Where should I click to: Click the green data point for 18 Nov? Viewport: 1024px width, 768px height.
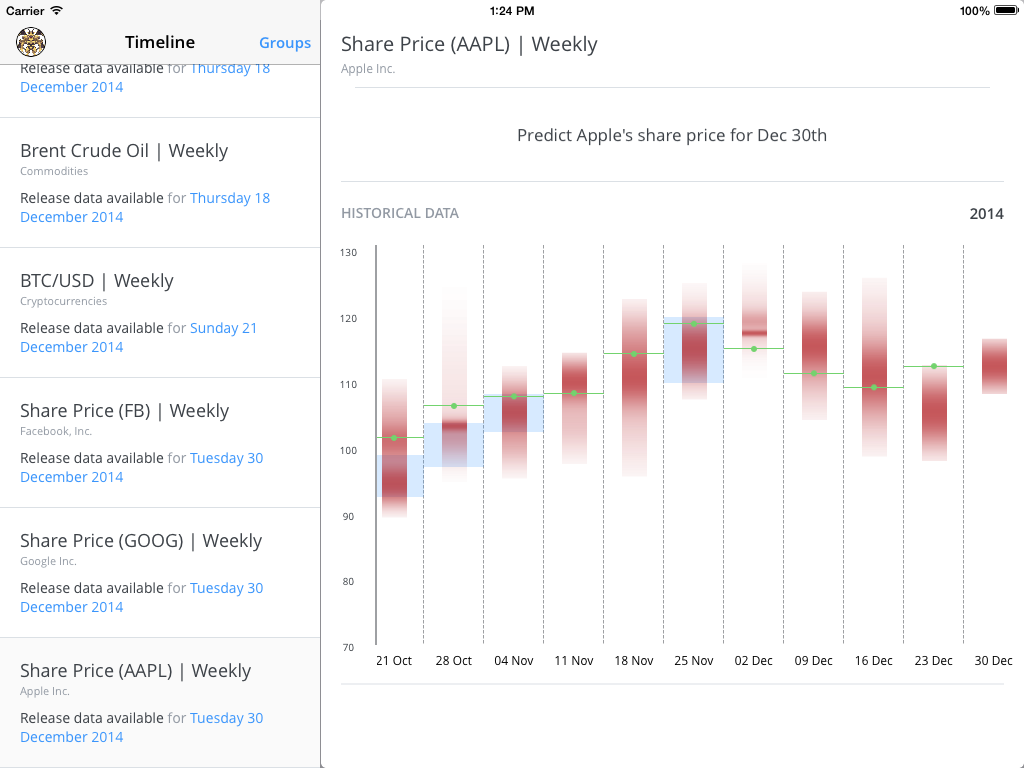634,354
